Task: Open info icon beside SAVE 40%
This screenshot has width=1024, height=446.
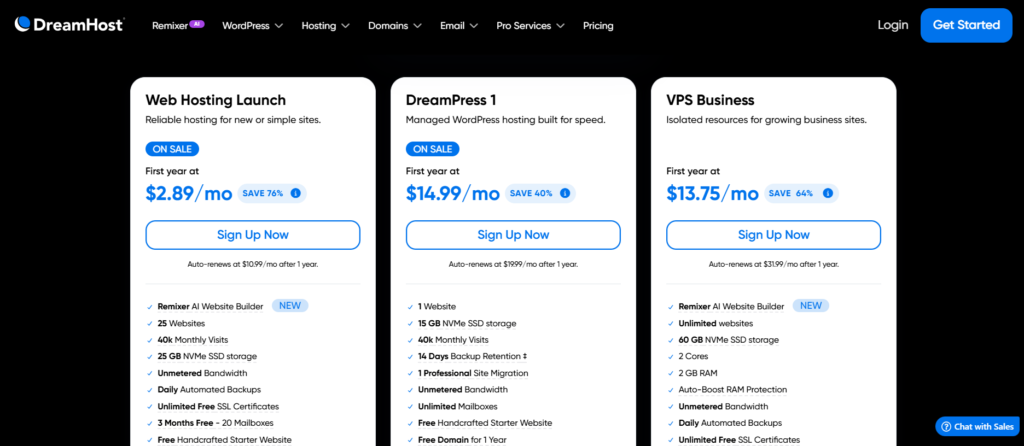Action: tap(565, 193)
